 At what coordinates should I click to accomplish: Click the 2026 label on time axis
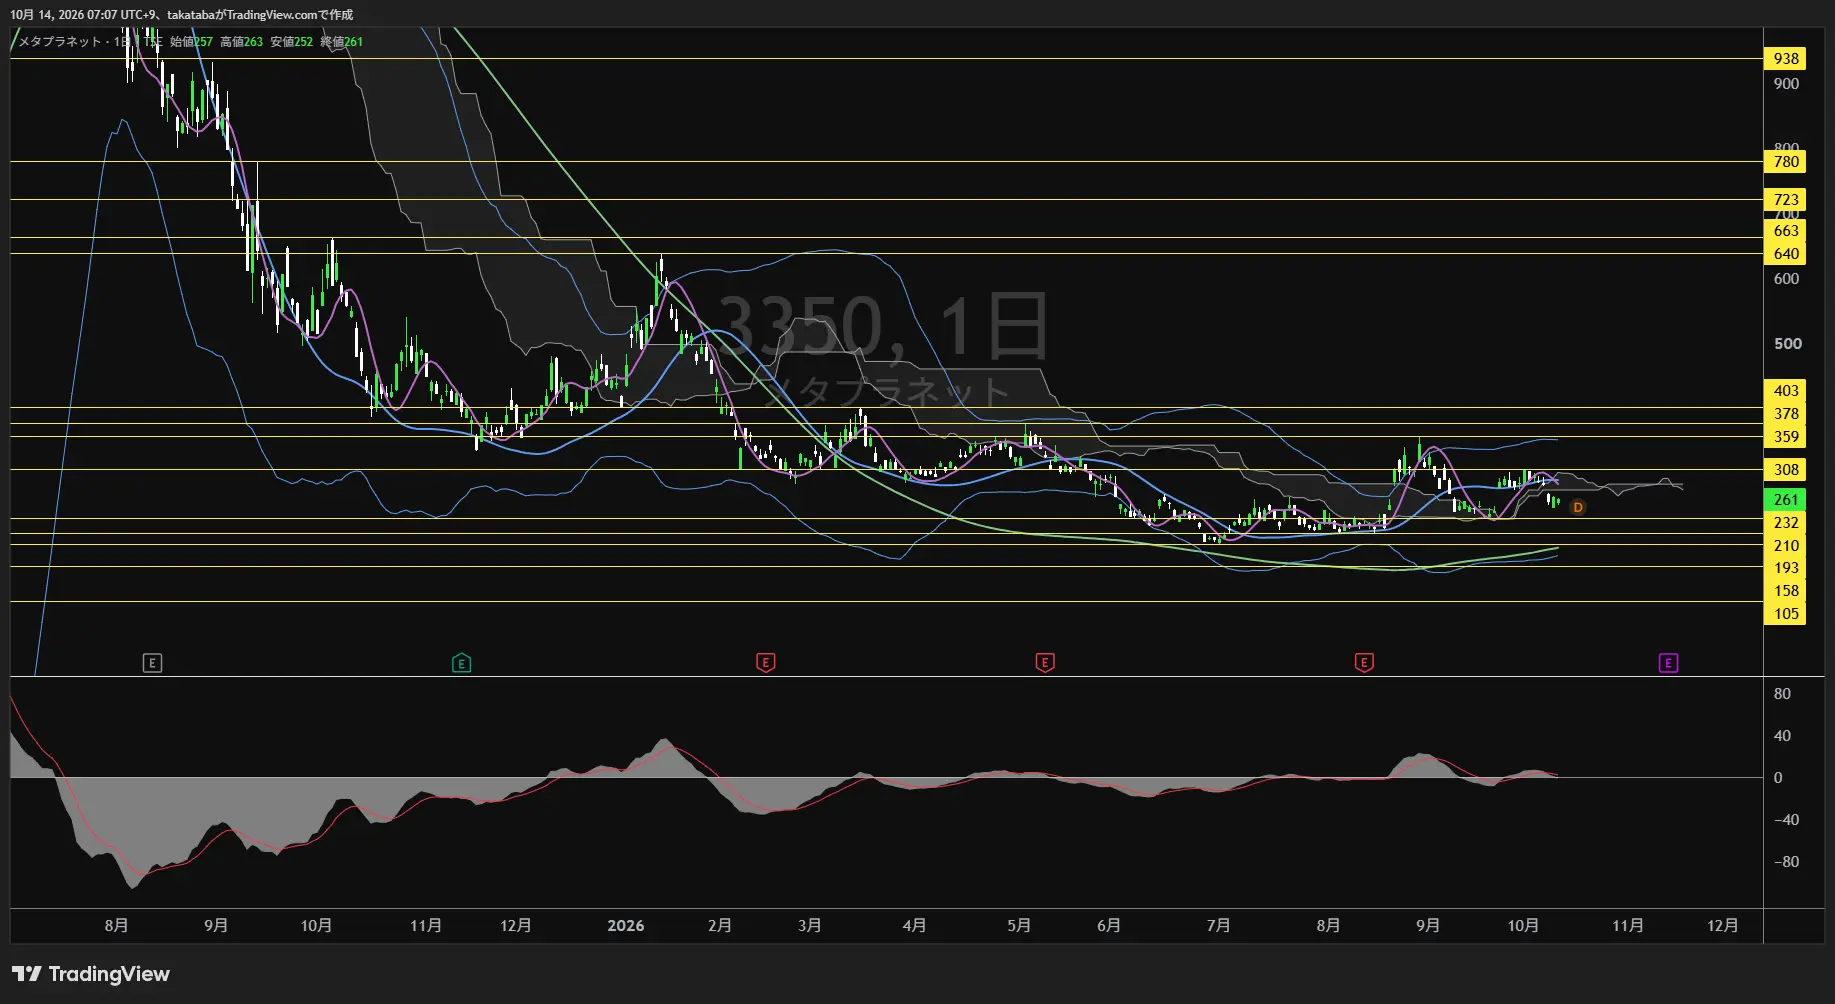[x=626, y=926]
